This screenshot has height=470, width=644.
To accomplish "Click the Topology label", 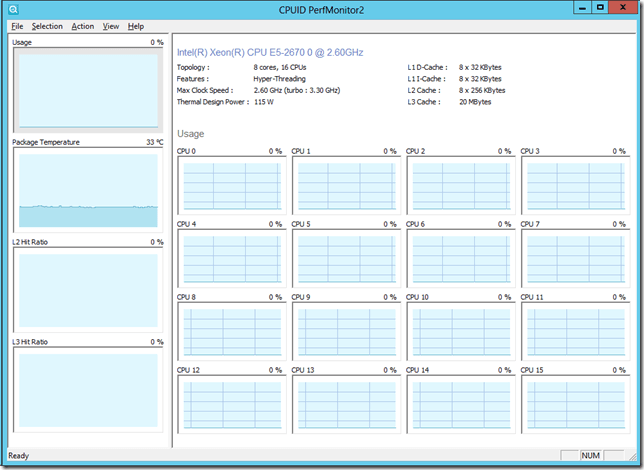I will 193,67.
